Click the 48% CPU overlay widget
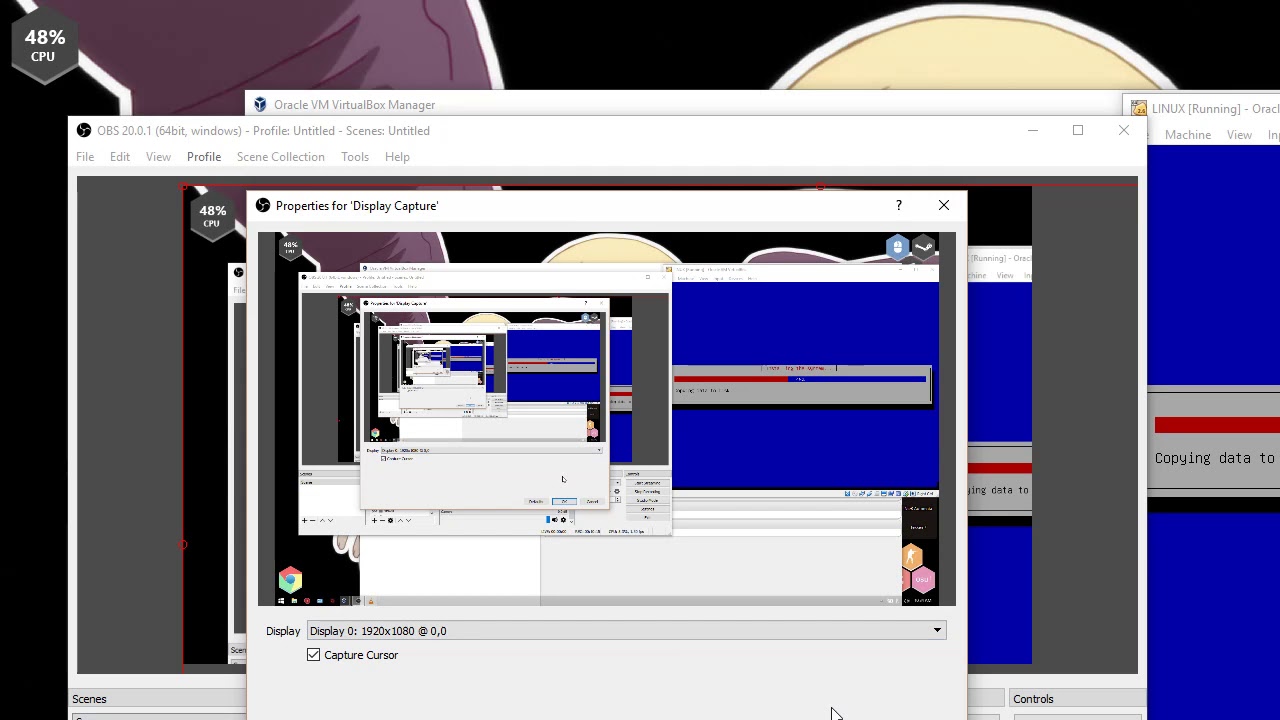The width and height of the screenshot is (1280, 720). point(44,46)
